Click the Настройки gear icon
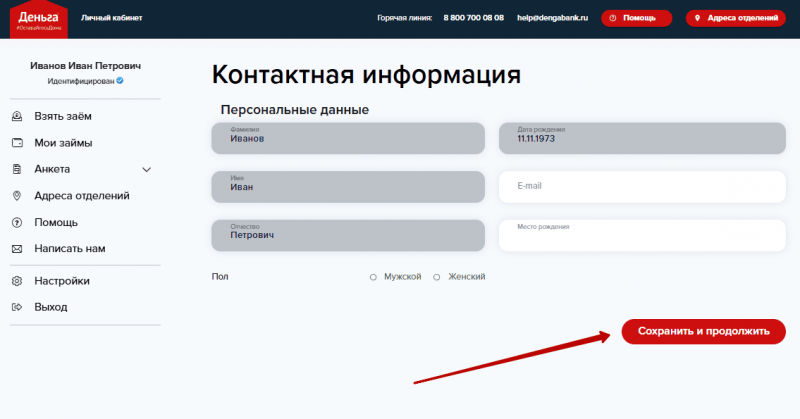The width and height of the screenshot is (800, 419). (x=17, y=281)
